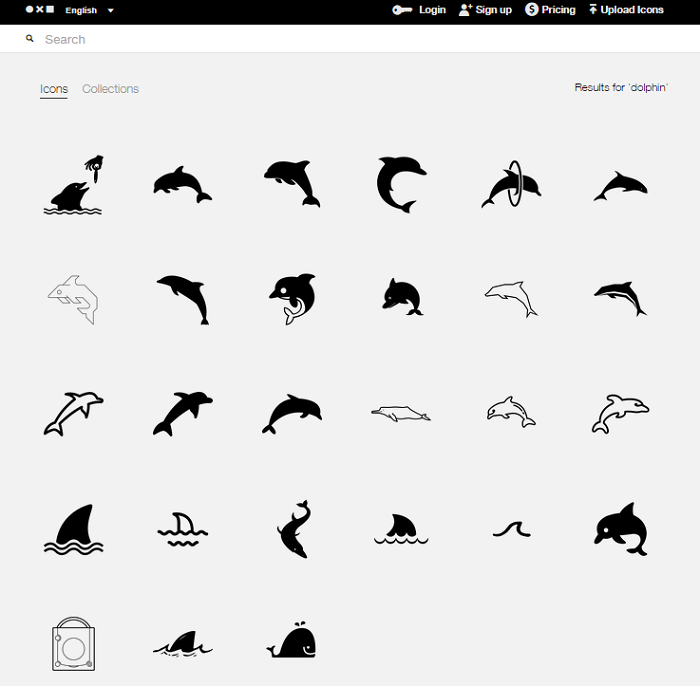Select the small chubby dolphin icon in second row
The image size is (700, 686).
402,297
